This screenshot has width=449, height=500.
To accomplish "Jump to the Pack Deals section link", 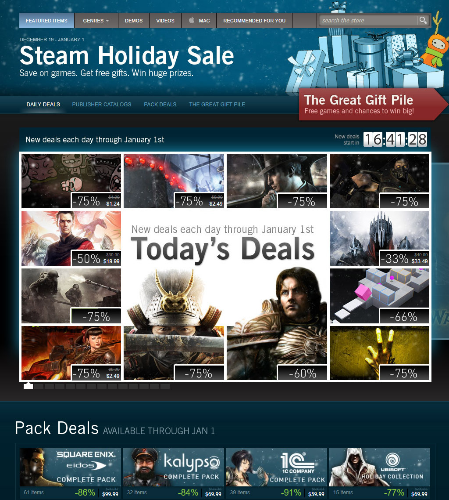I will pos(160,104).
